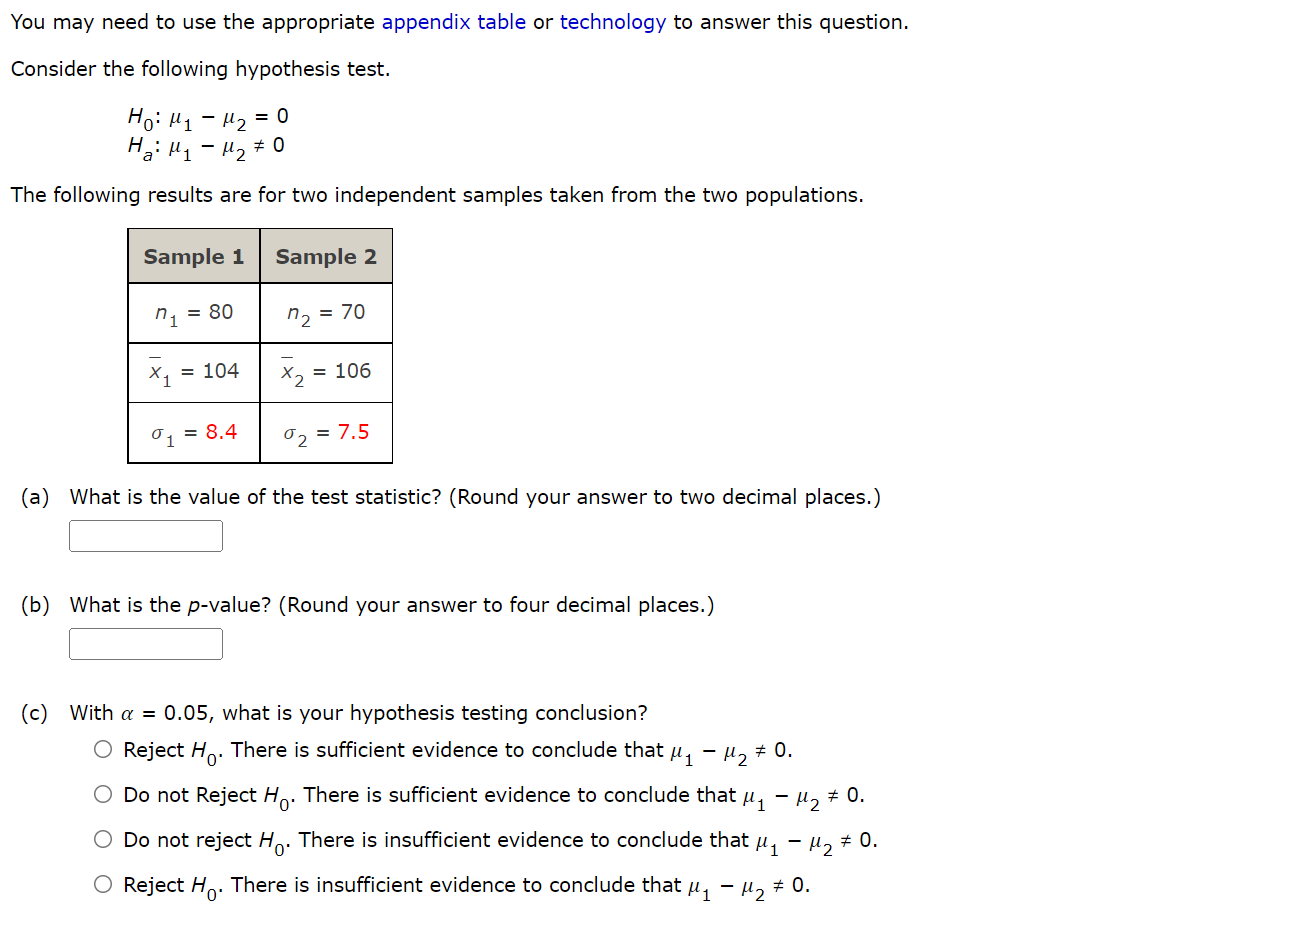Select the cell showing n1 = 80
The image size is (1312, 941).
[193, 313]
